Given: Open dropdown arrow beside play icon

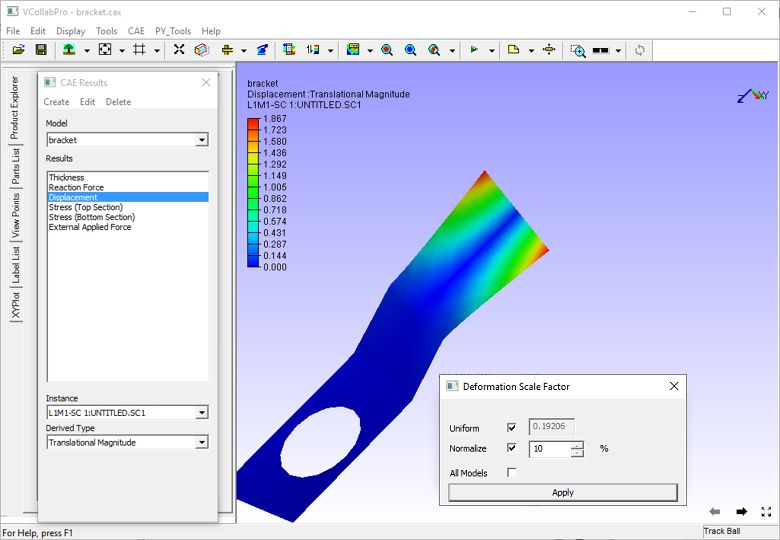Looking at the screenshot, I should tap(491, 50).
